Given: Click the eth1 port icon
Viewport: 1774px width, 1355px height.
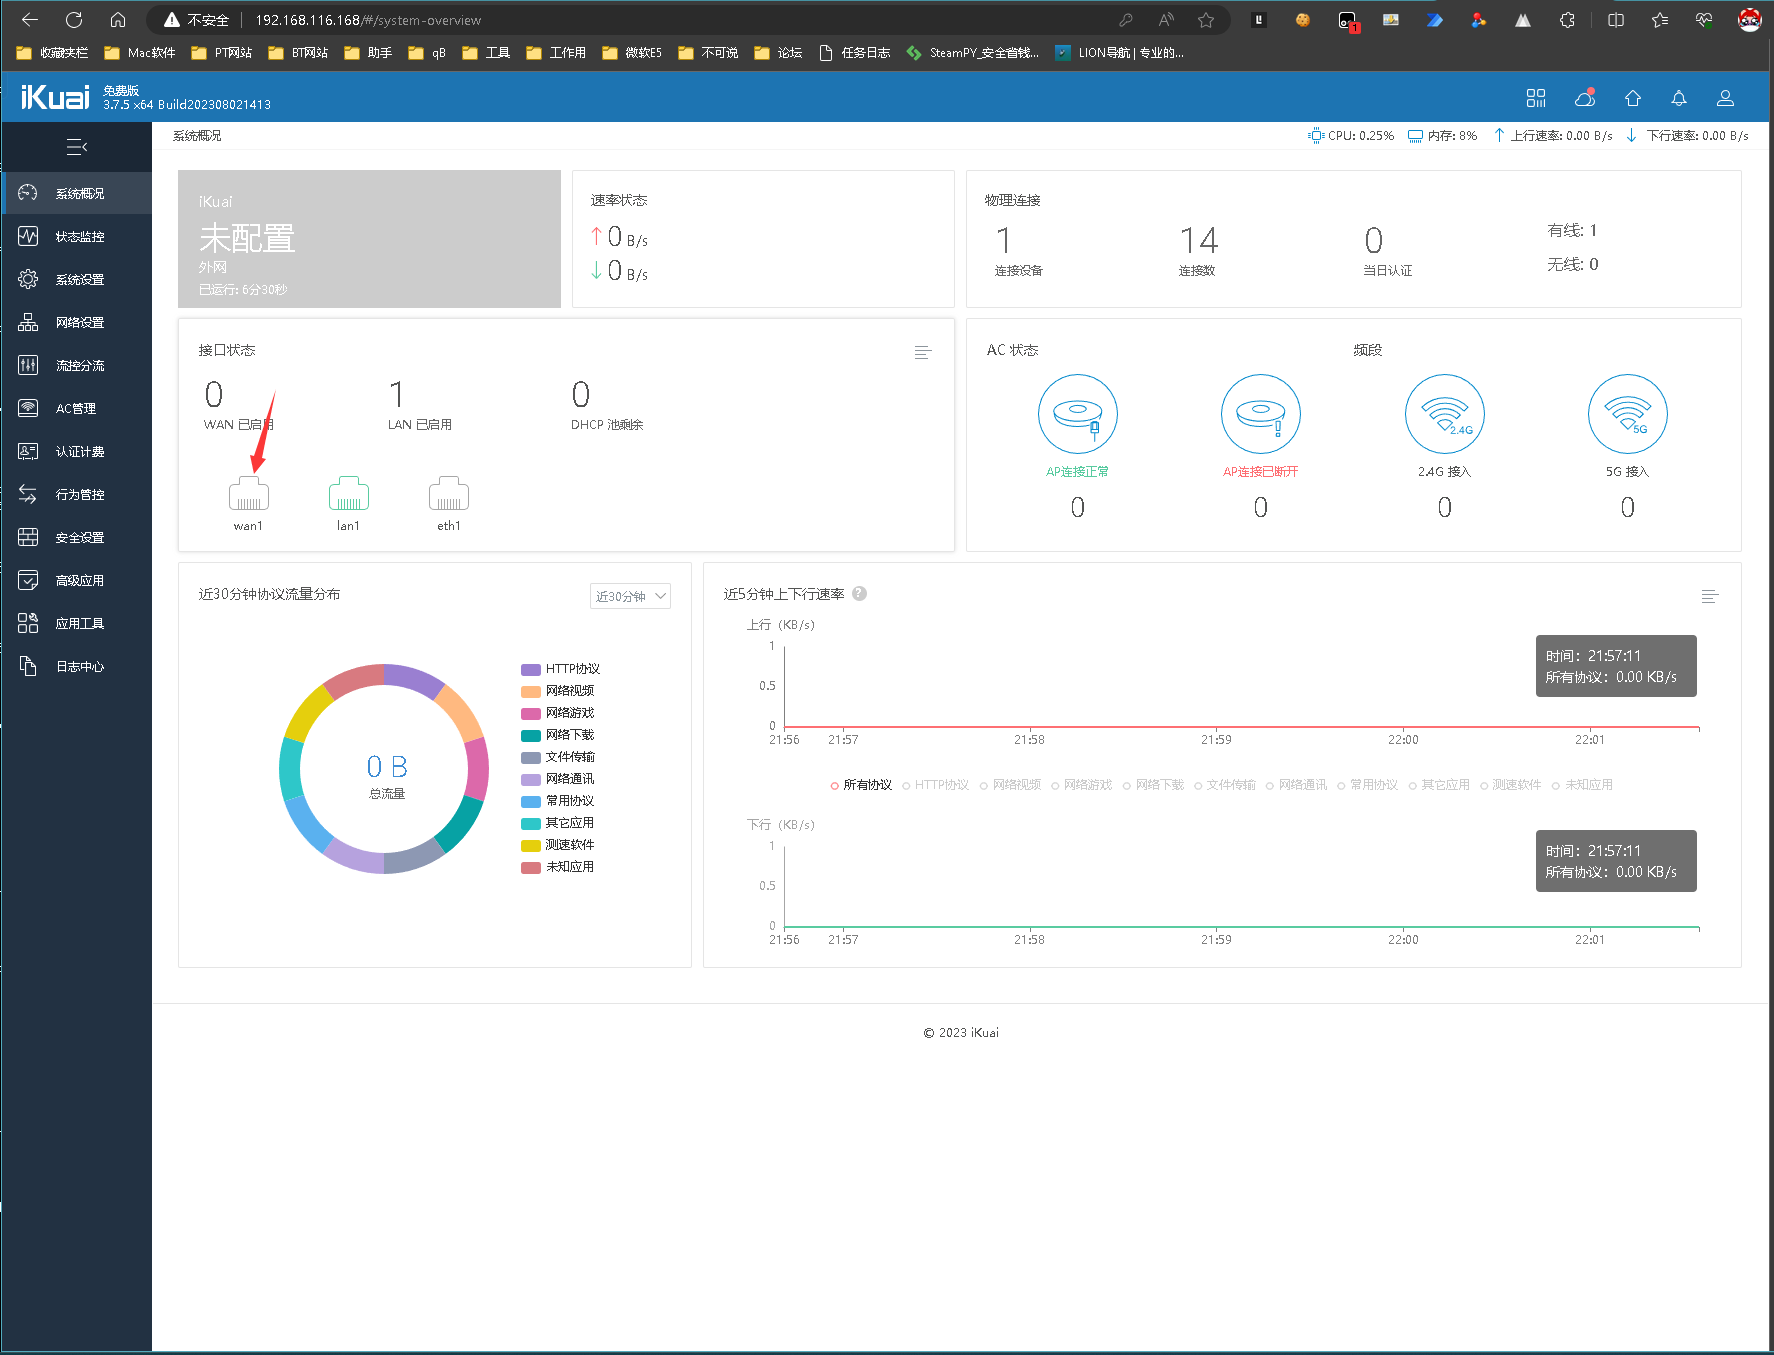Looking at the screenshot, I should point(448,494).
